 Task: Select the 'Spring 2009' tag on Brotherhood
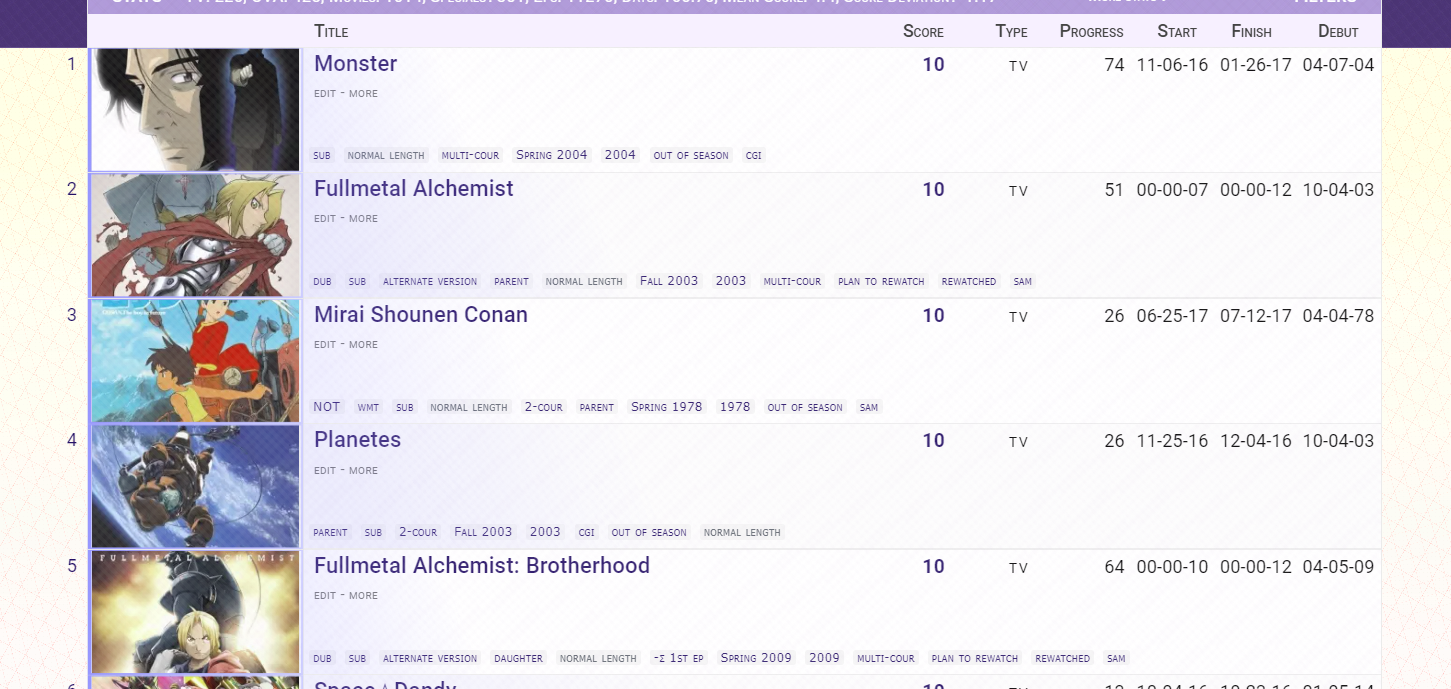click(x=756, y=658)
